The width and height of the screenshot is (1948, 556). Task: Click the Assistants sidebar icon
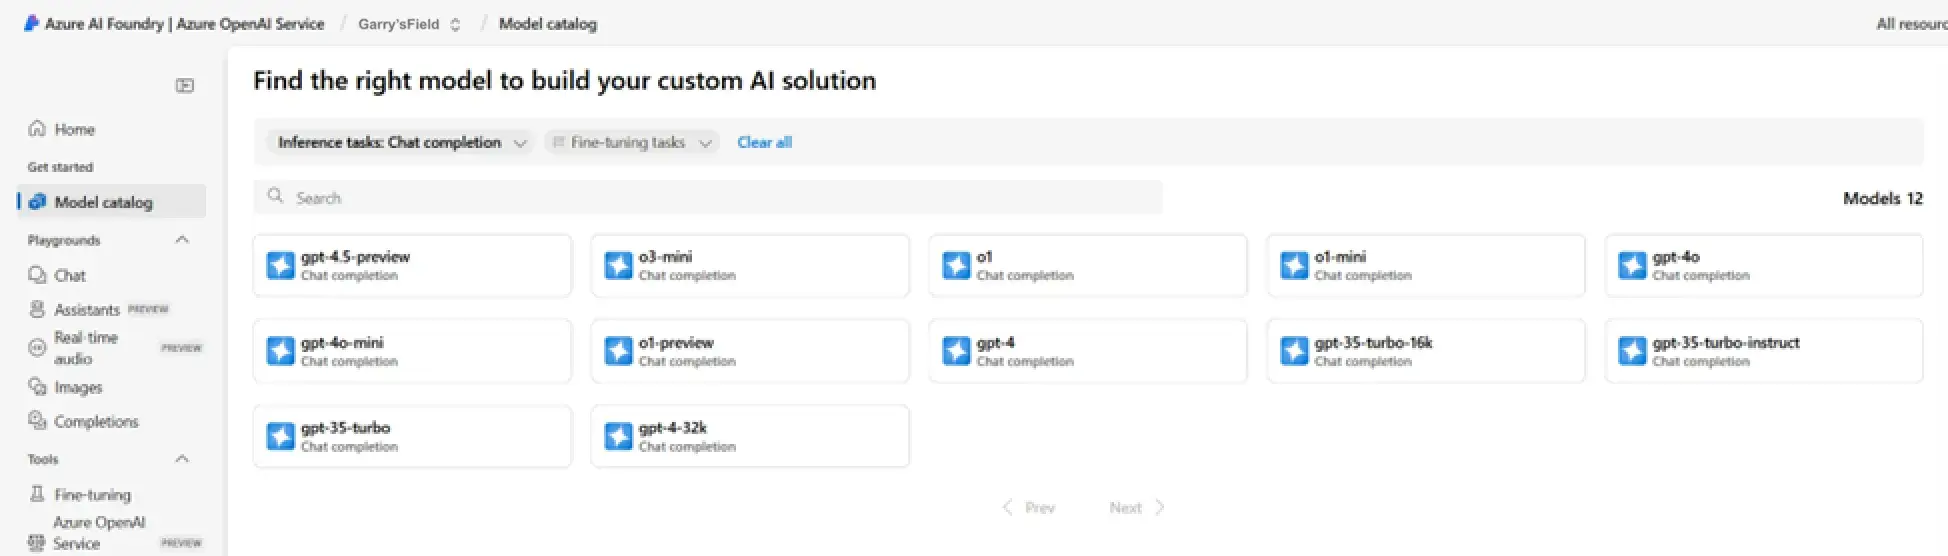(37, 309)
